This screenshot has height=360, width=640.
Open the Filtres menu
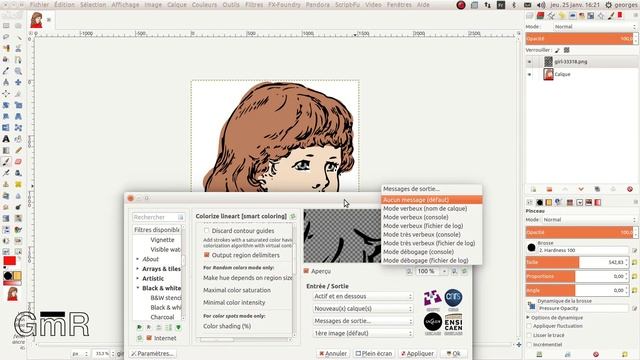click(254, 5)
